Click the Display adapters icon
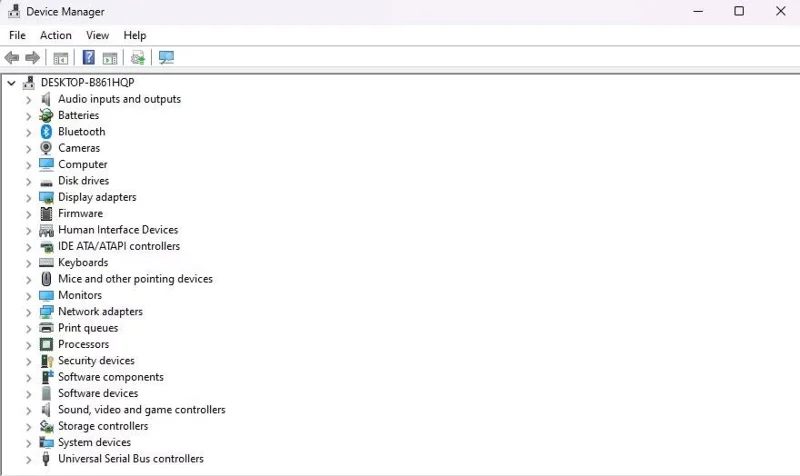This screenshot has height=476, width=800. [46, 197]
